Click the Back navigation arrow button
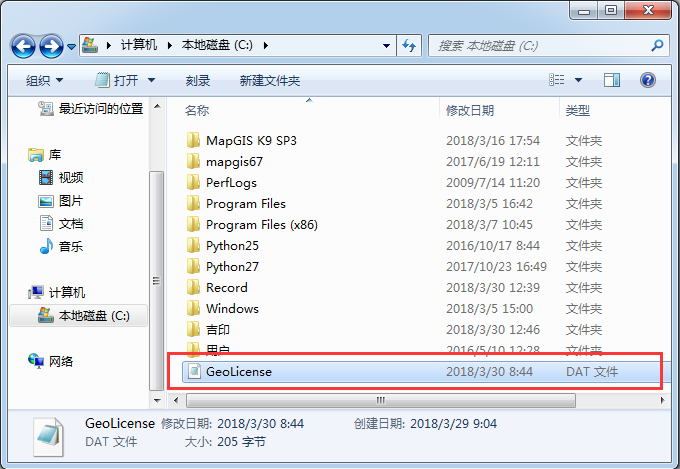The height and width of the screenshot is (469, 680). (x=24, y=46)
